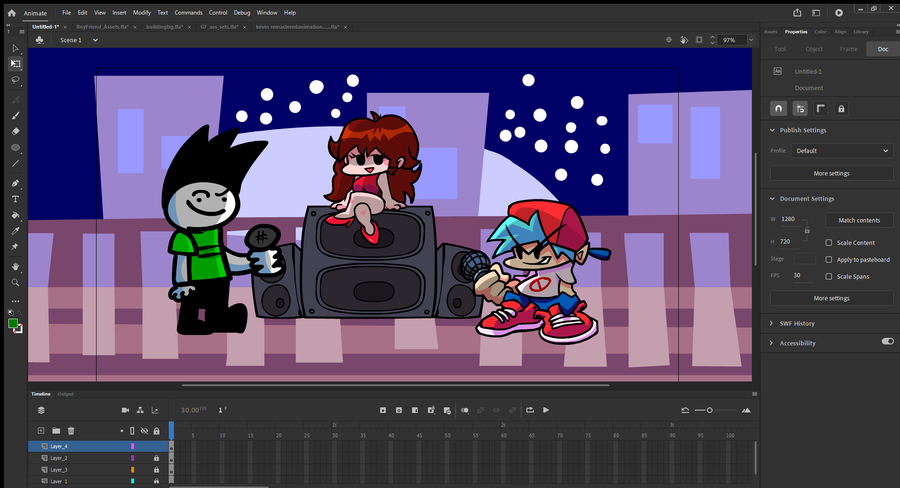Select the Text tool
This screenshot has width=900, height=488.
[15, 199]
